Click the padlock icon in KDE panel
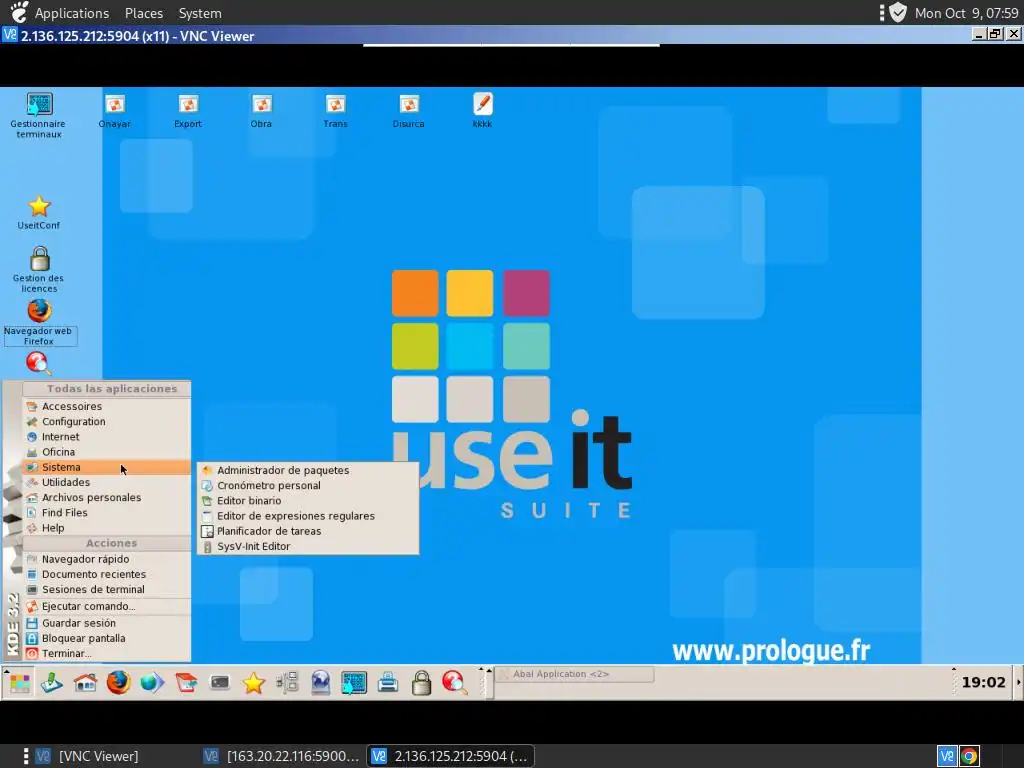Image resolution: width=1024 pixels, height=768 pixels. click(x=421, y=683)
